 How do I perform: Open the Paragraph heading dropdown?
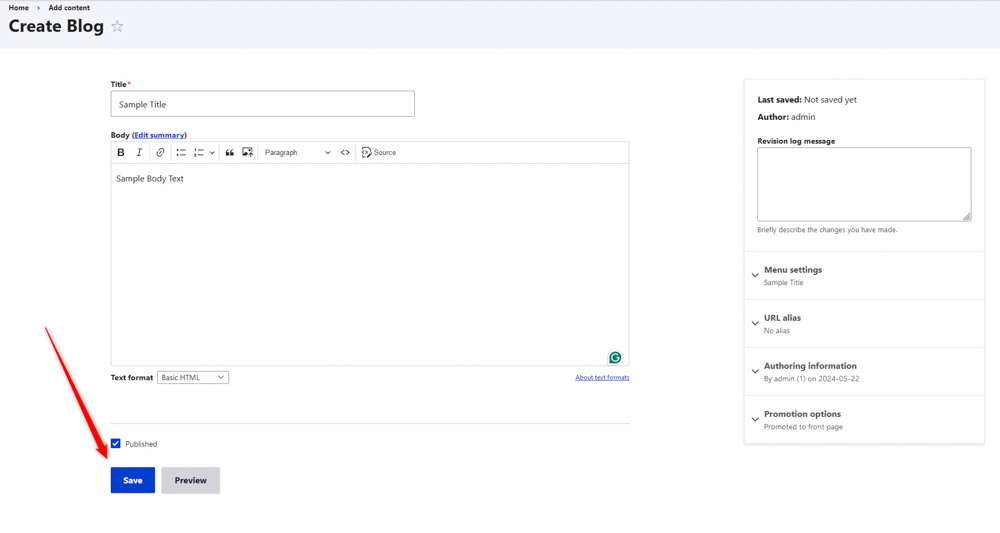[x=297, y=152]
